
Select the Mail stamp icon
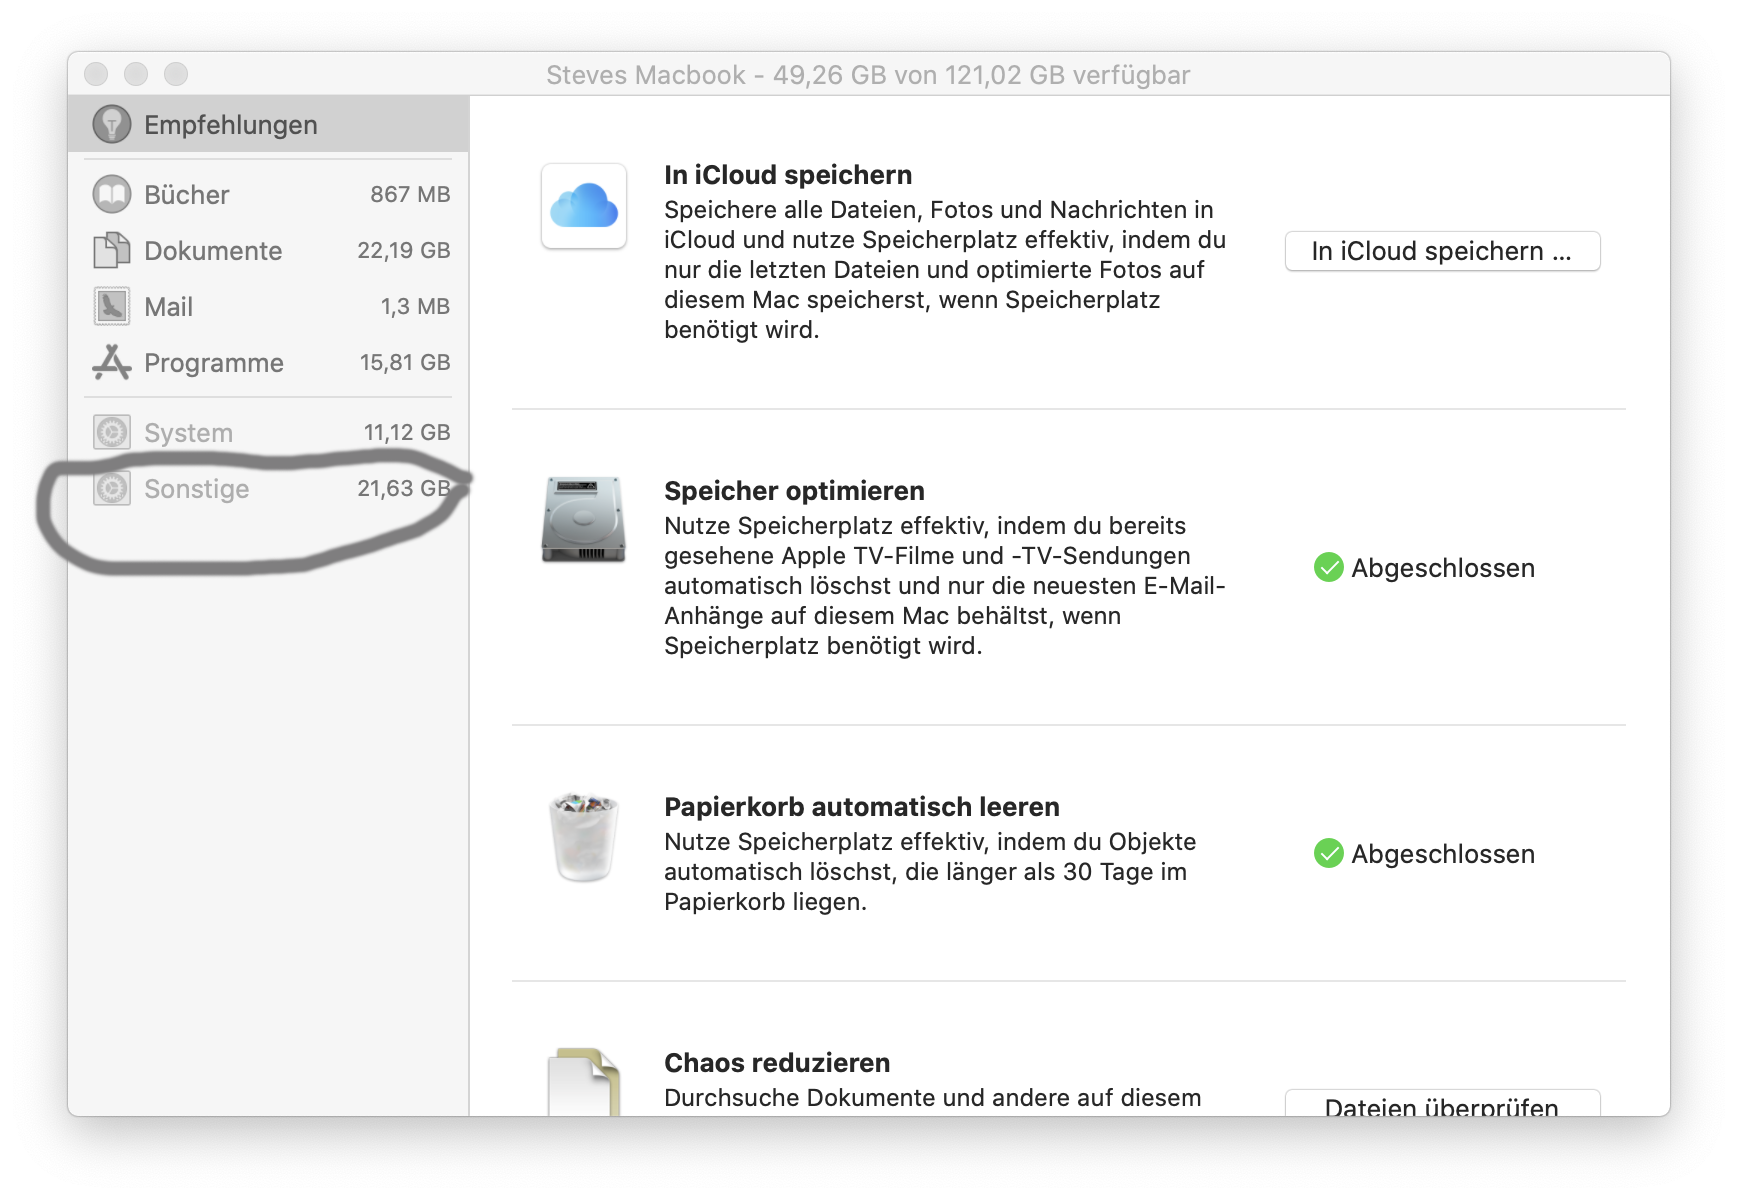tap(111, 306)
